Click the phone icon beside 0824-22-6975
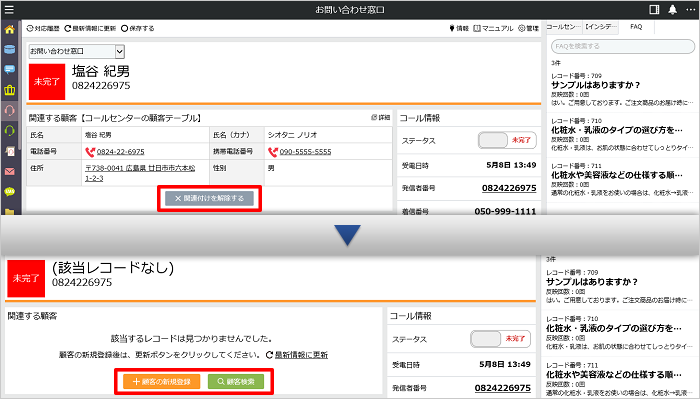 90,152
